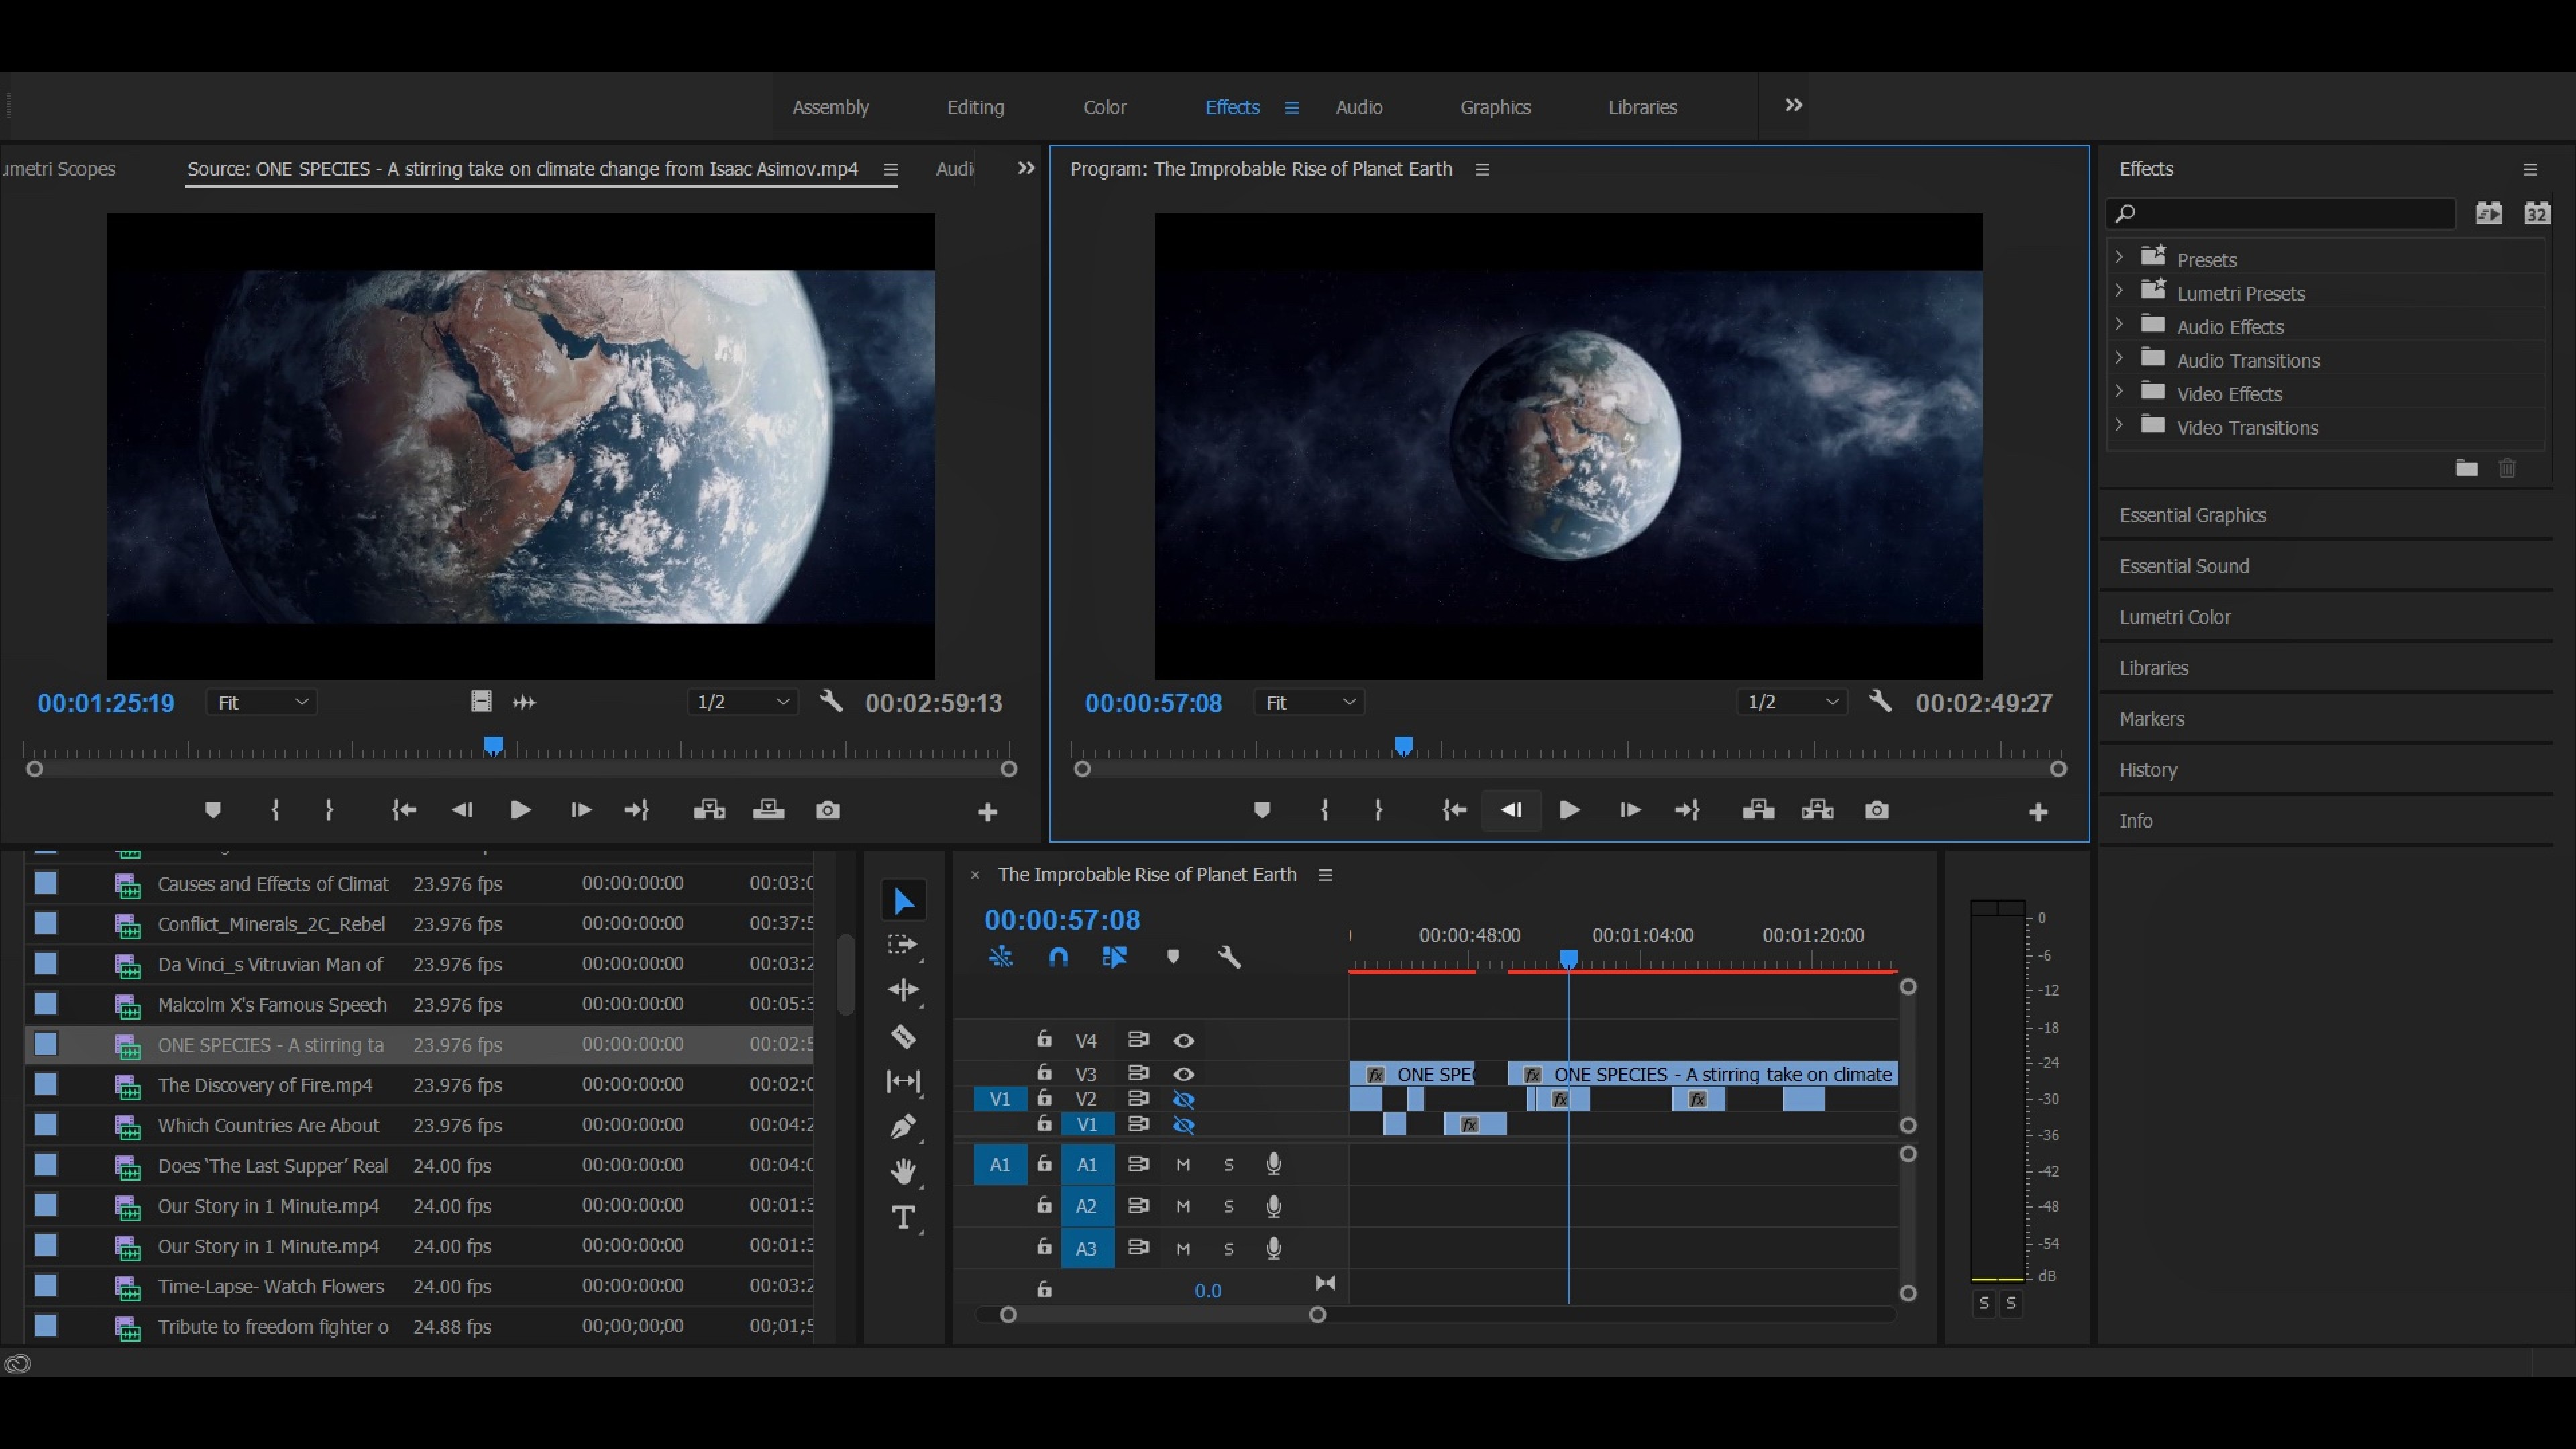Select the Hand tool
The width and height of the screenshot is (2576, 1449).
tap(903, 1171)
